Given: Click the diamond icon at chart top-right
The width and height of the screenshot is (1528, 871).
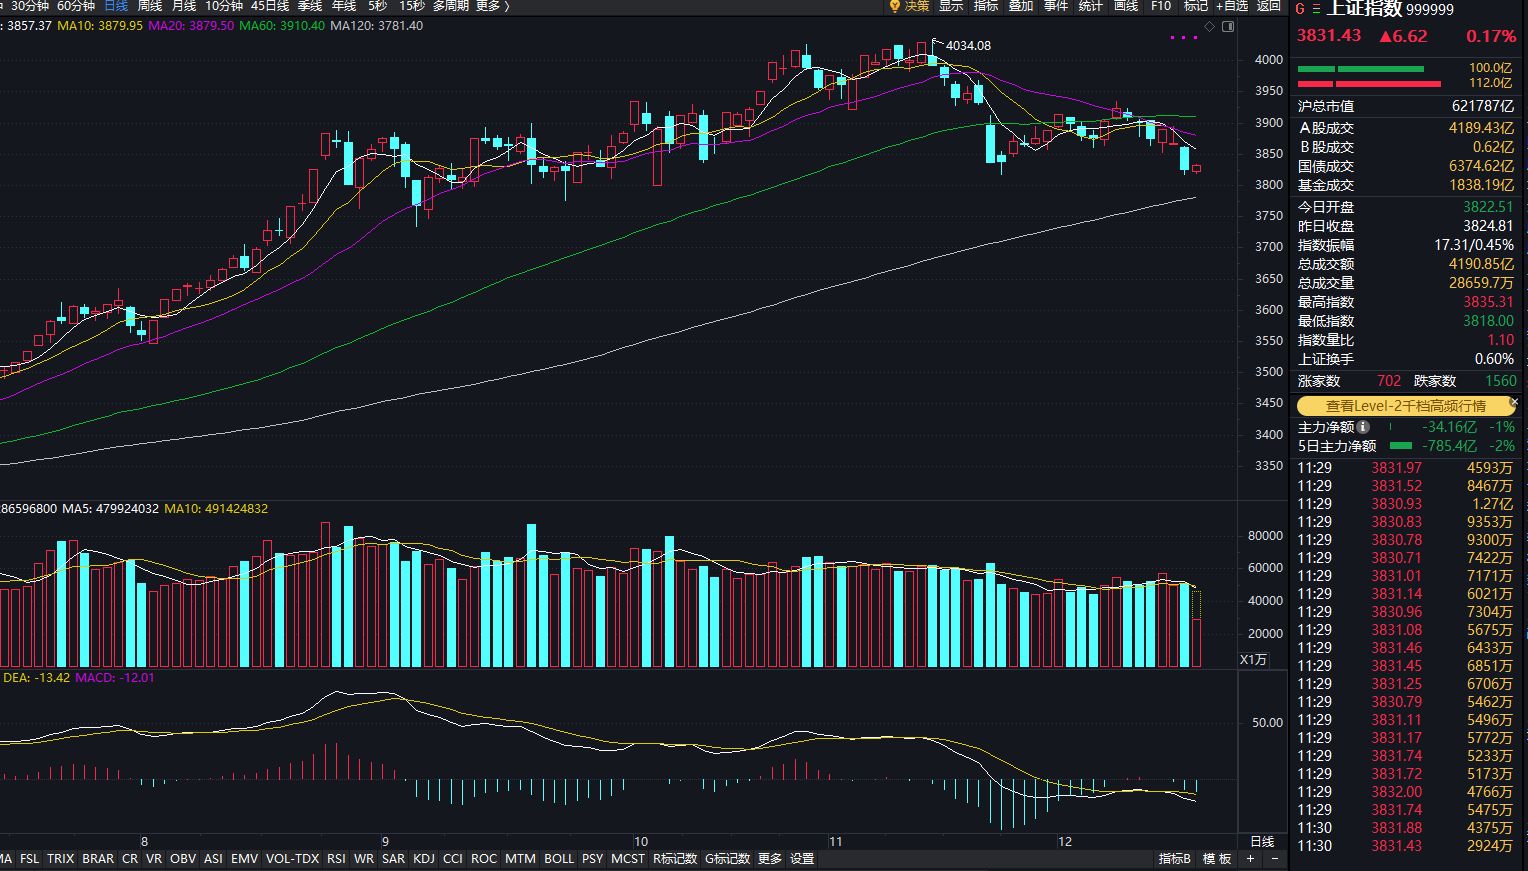Looking at the screenshot, I should (1210, 26).
